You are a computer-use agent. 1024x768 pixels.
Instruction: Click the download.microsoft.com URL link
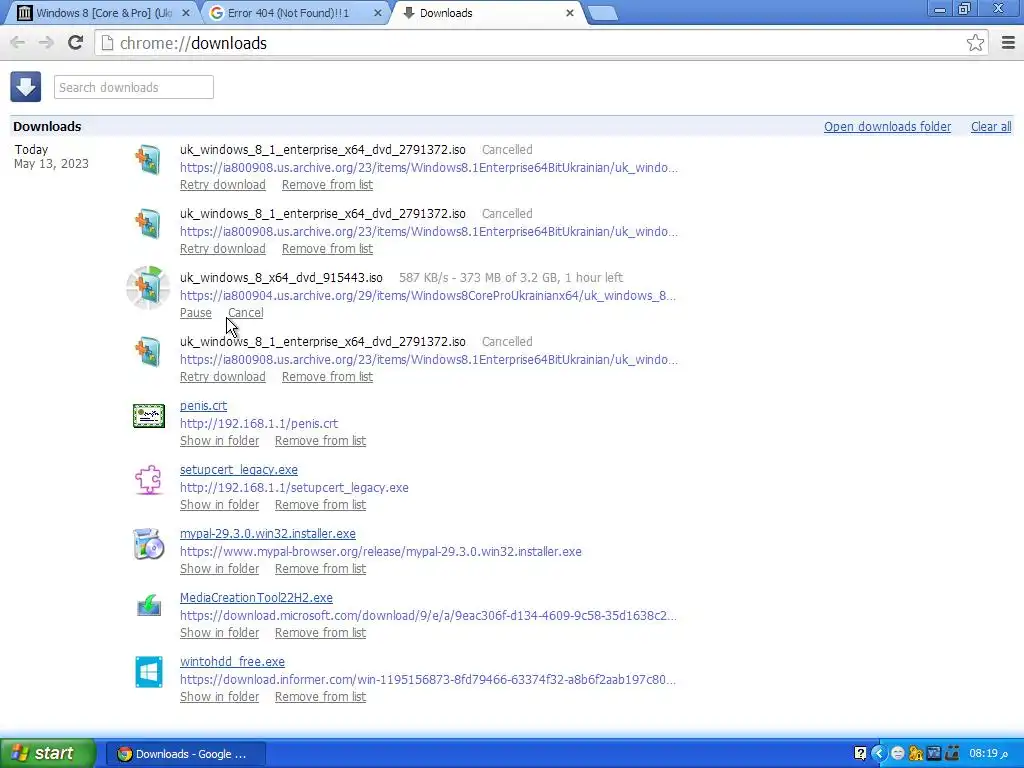coord(428,616)
